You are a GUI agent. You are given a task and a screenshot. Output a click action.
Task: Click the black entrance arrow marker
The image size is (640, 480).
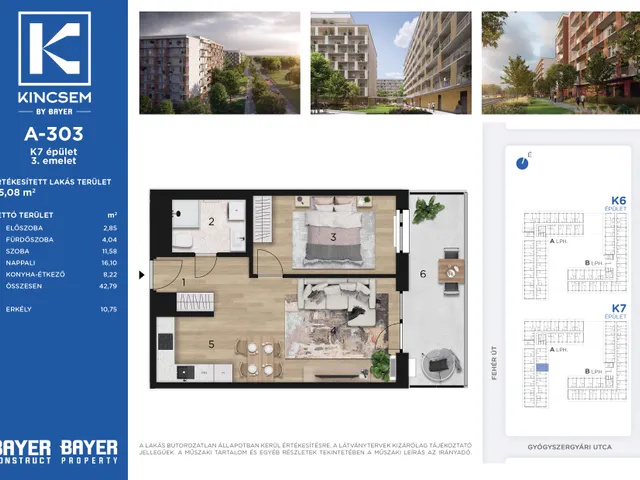[142, 275]
